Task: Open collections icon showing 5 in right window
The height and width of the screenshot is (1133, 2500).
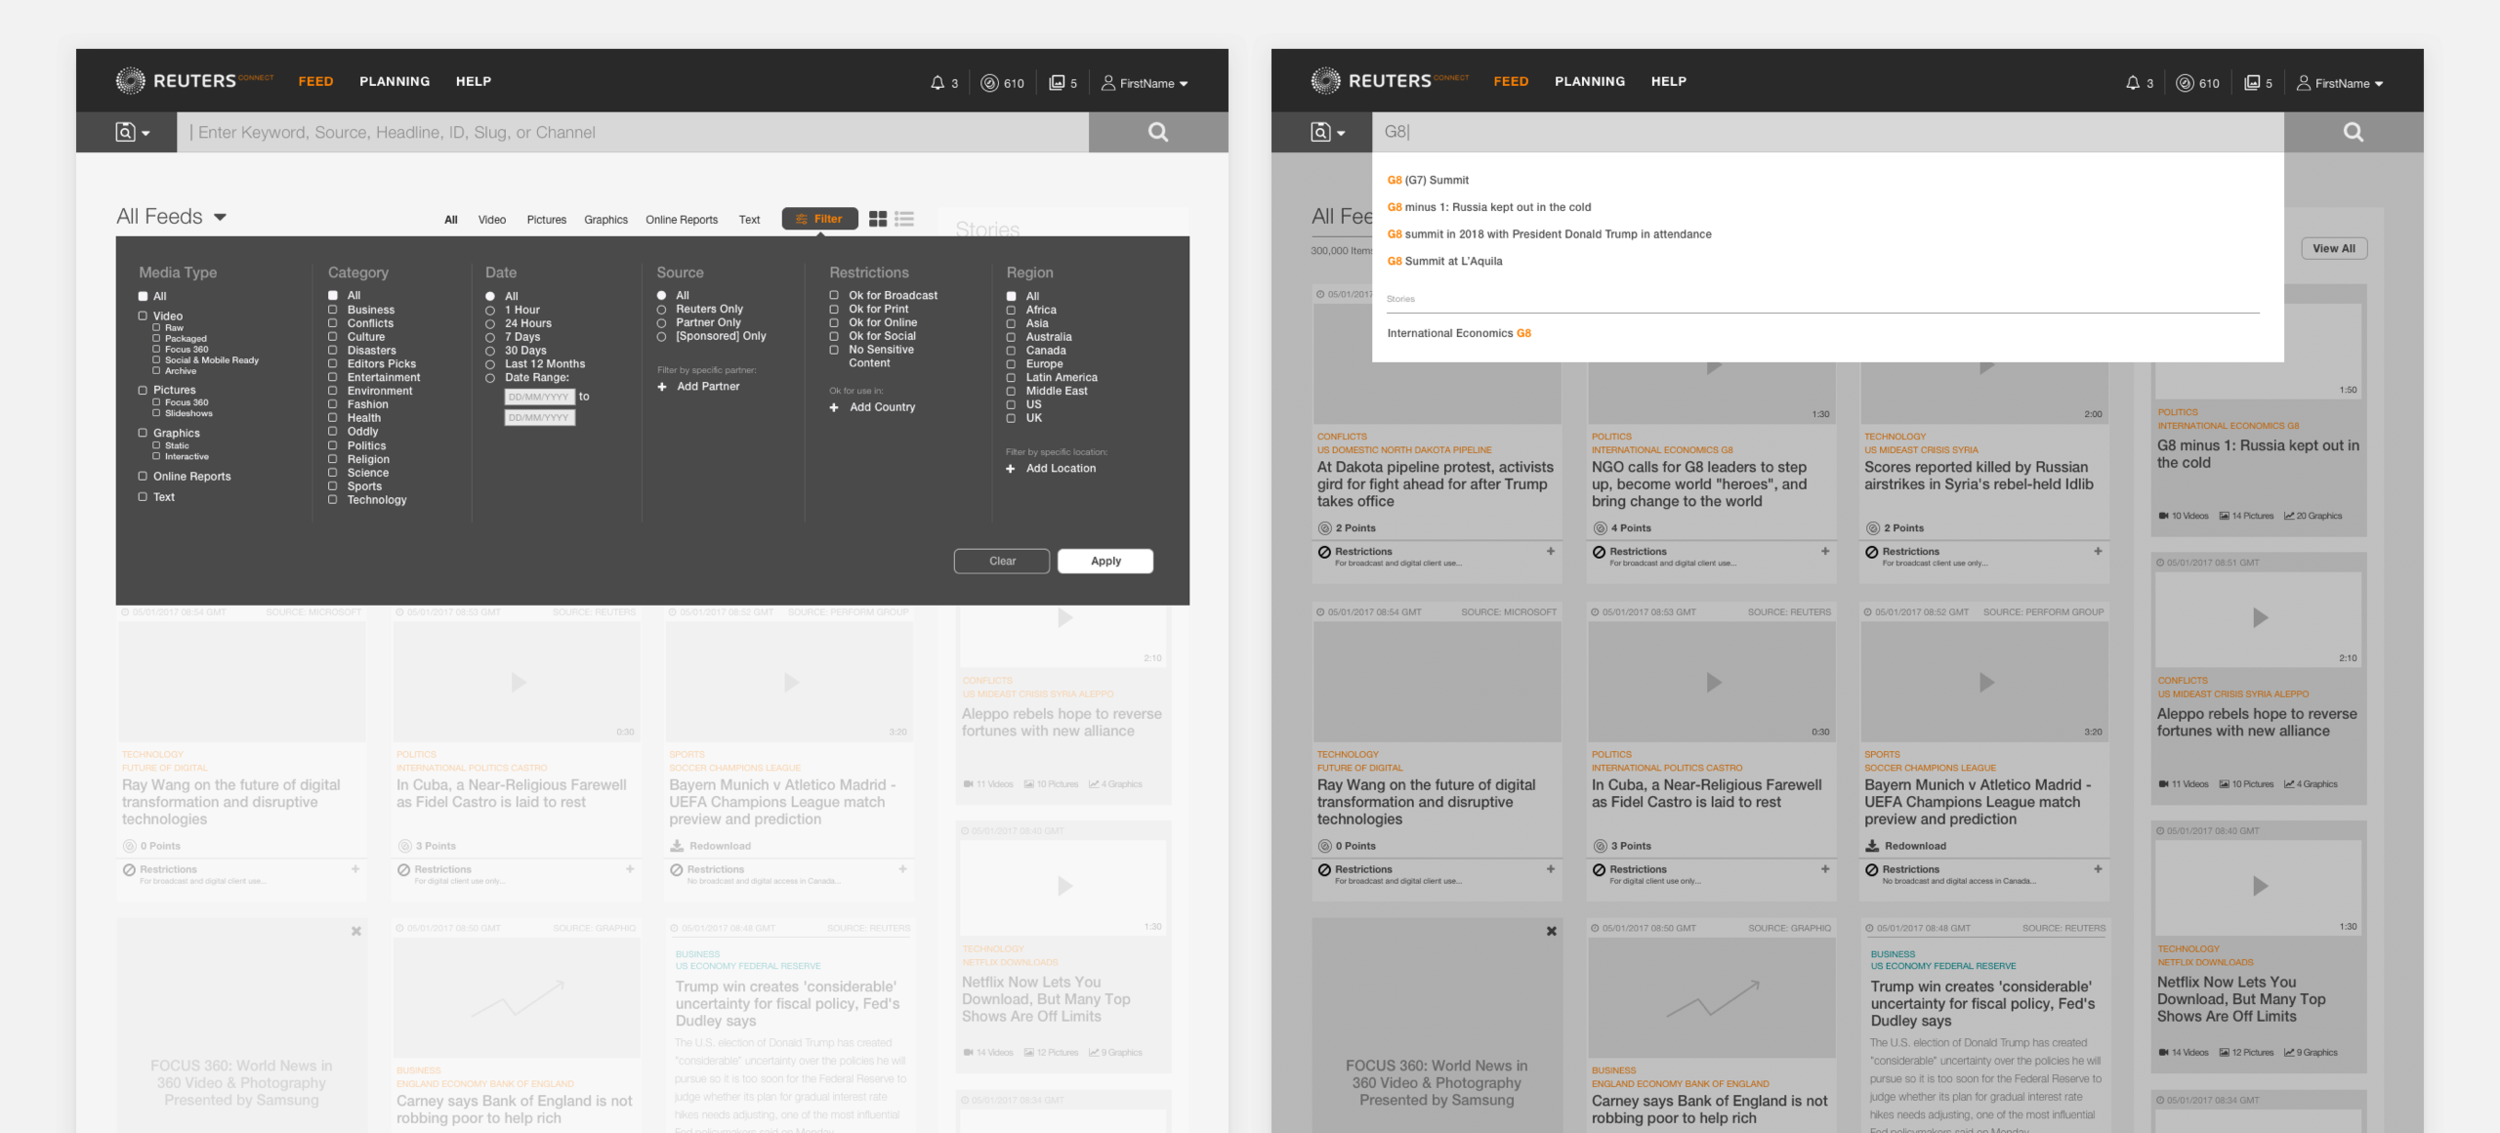Action: pos(2252,83)
